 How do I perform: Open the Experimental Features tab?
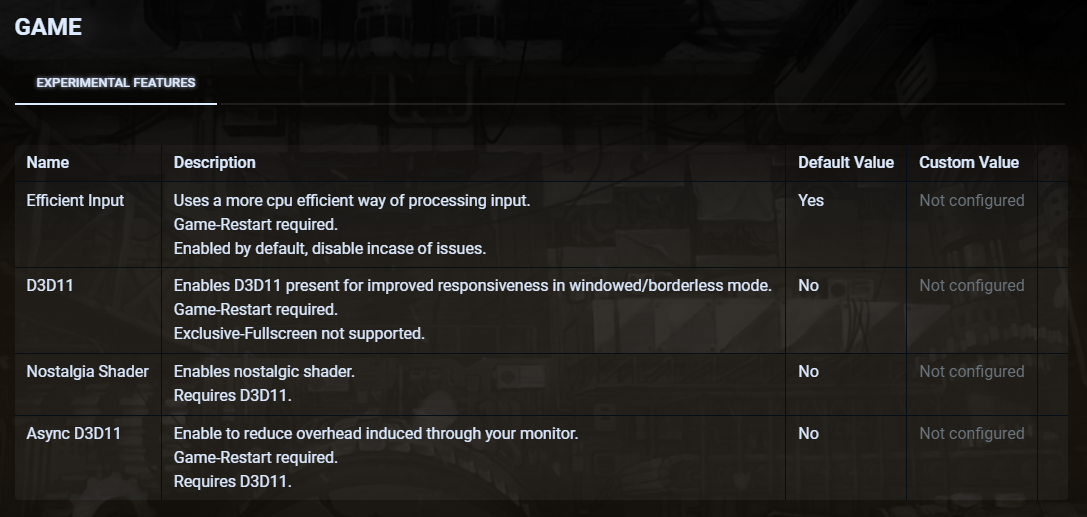tap(115, 83)
